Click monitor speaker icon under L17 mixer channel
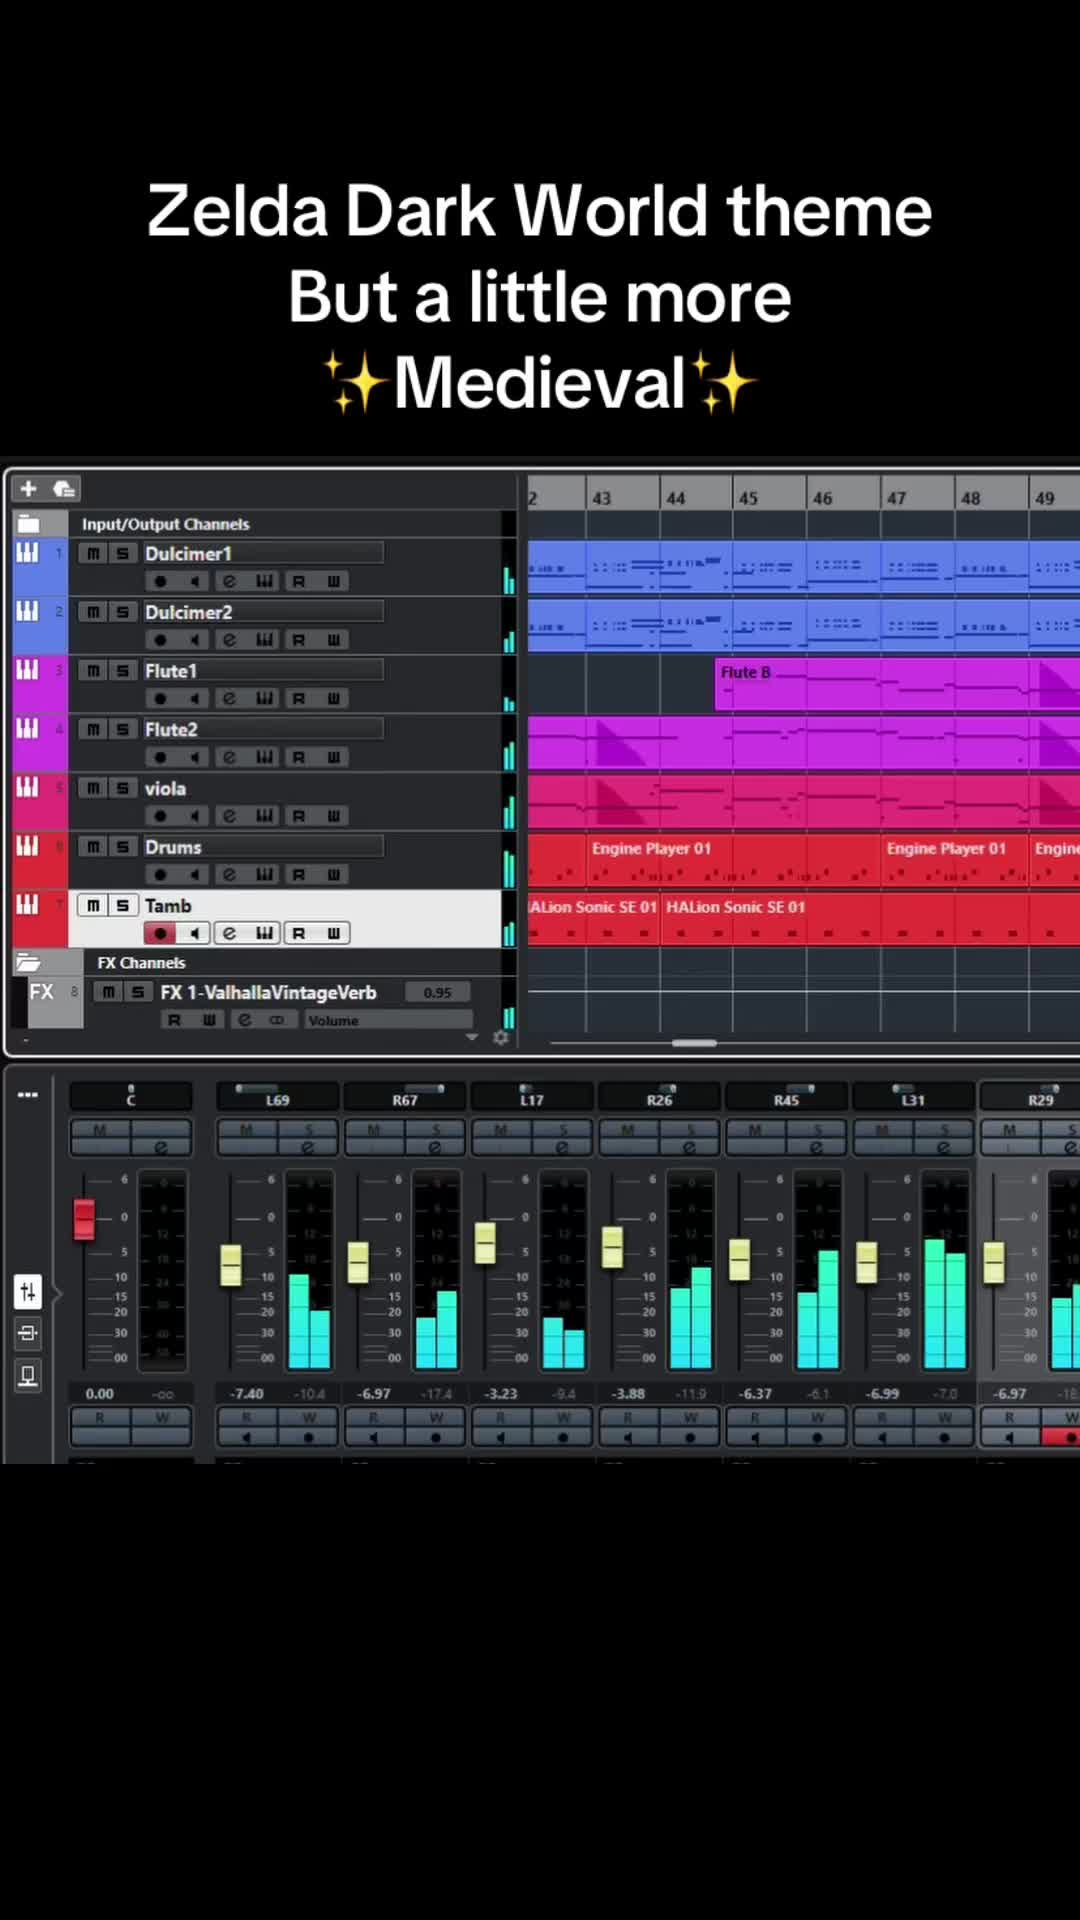 click(500, 1437)
